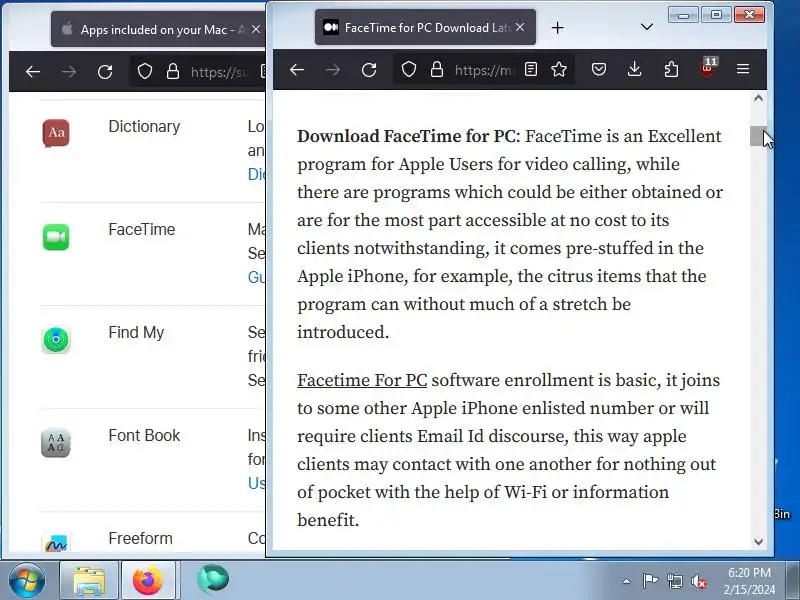Open the Facetime For PC underlined link
Viewport: 800px width, 600px height.
(x=362, y=380)
